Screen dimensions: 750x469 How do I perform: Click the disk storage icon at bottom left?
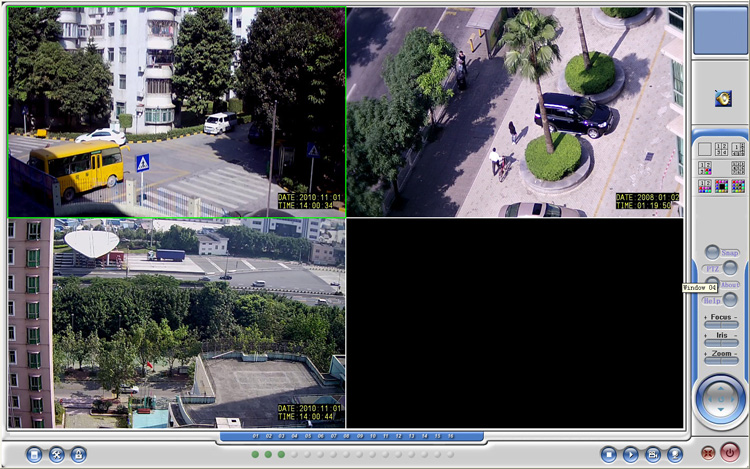34,454
